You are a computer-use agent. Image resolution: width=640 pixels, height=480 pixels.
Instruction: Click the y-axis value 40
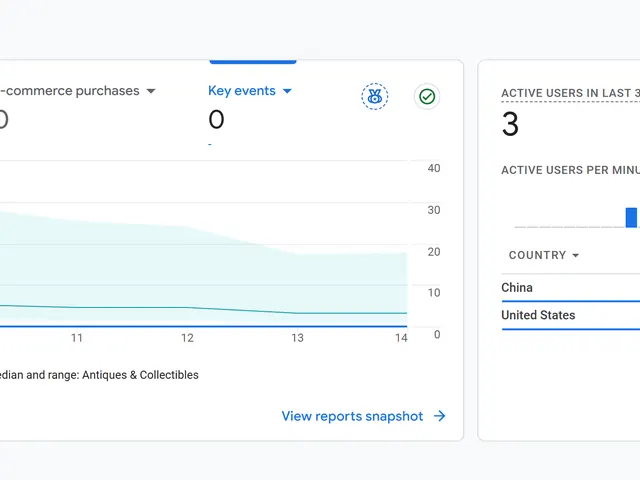[x=434, y=168]
